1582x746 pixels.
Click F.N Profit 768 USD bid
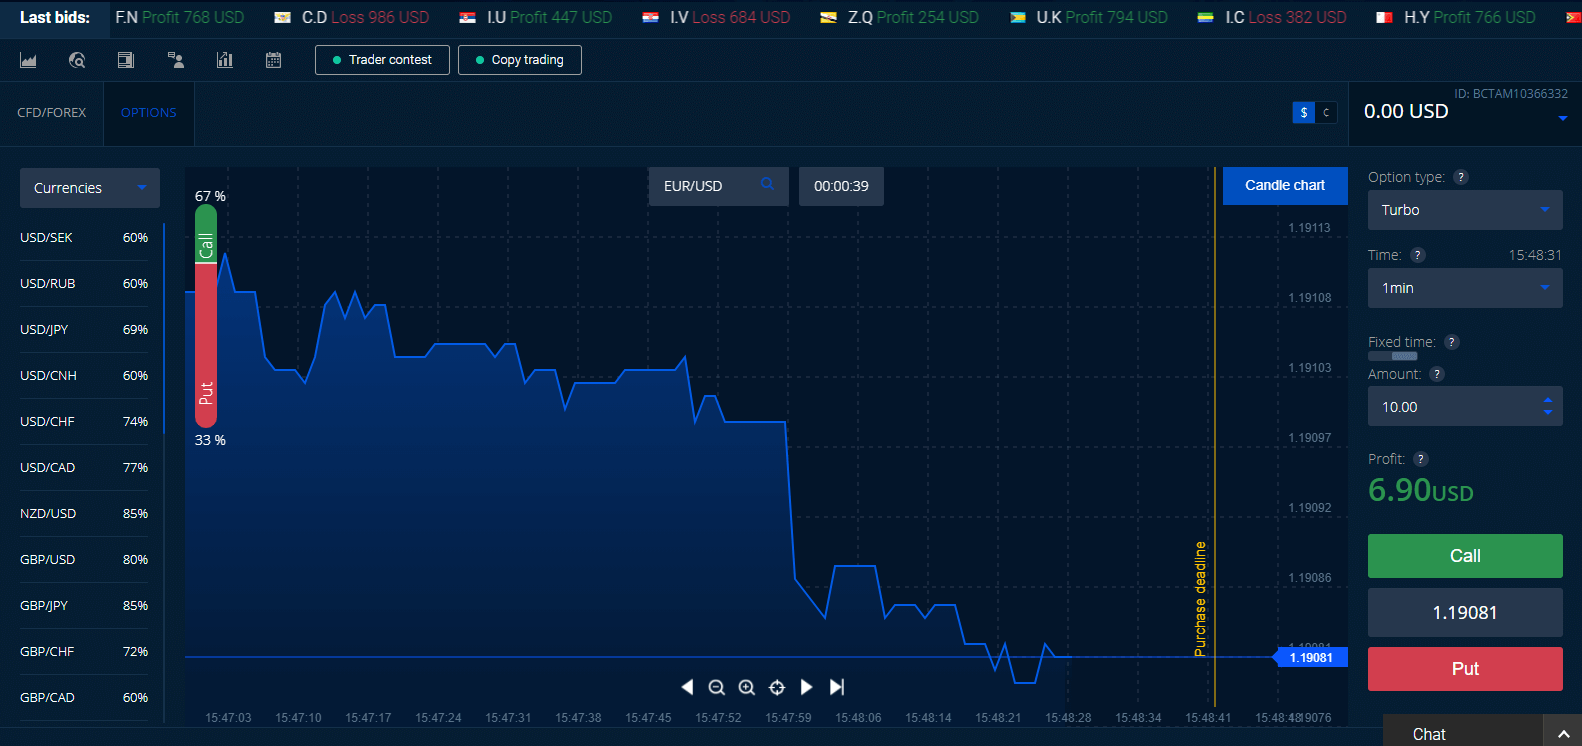coord(180,17)
